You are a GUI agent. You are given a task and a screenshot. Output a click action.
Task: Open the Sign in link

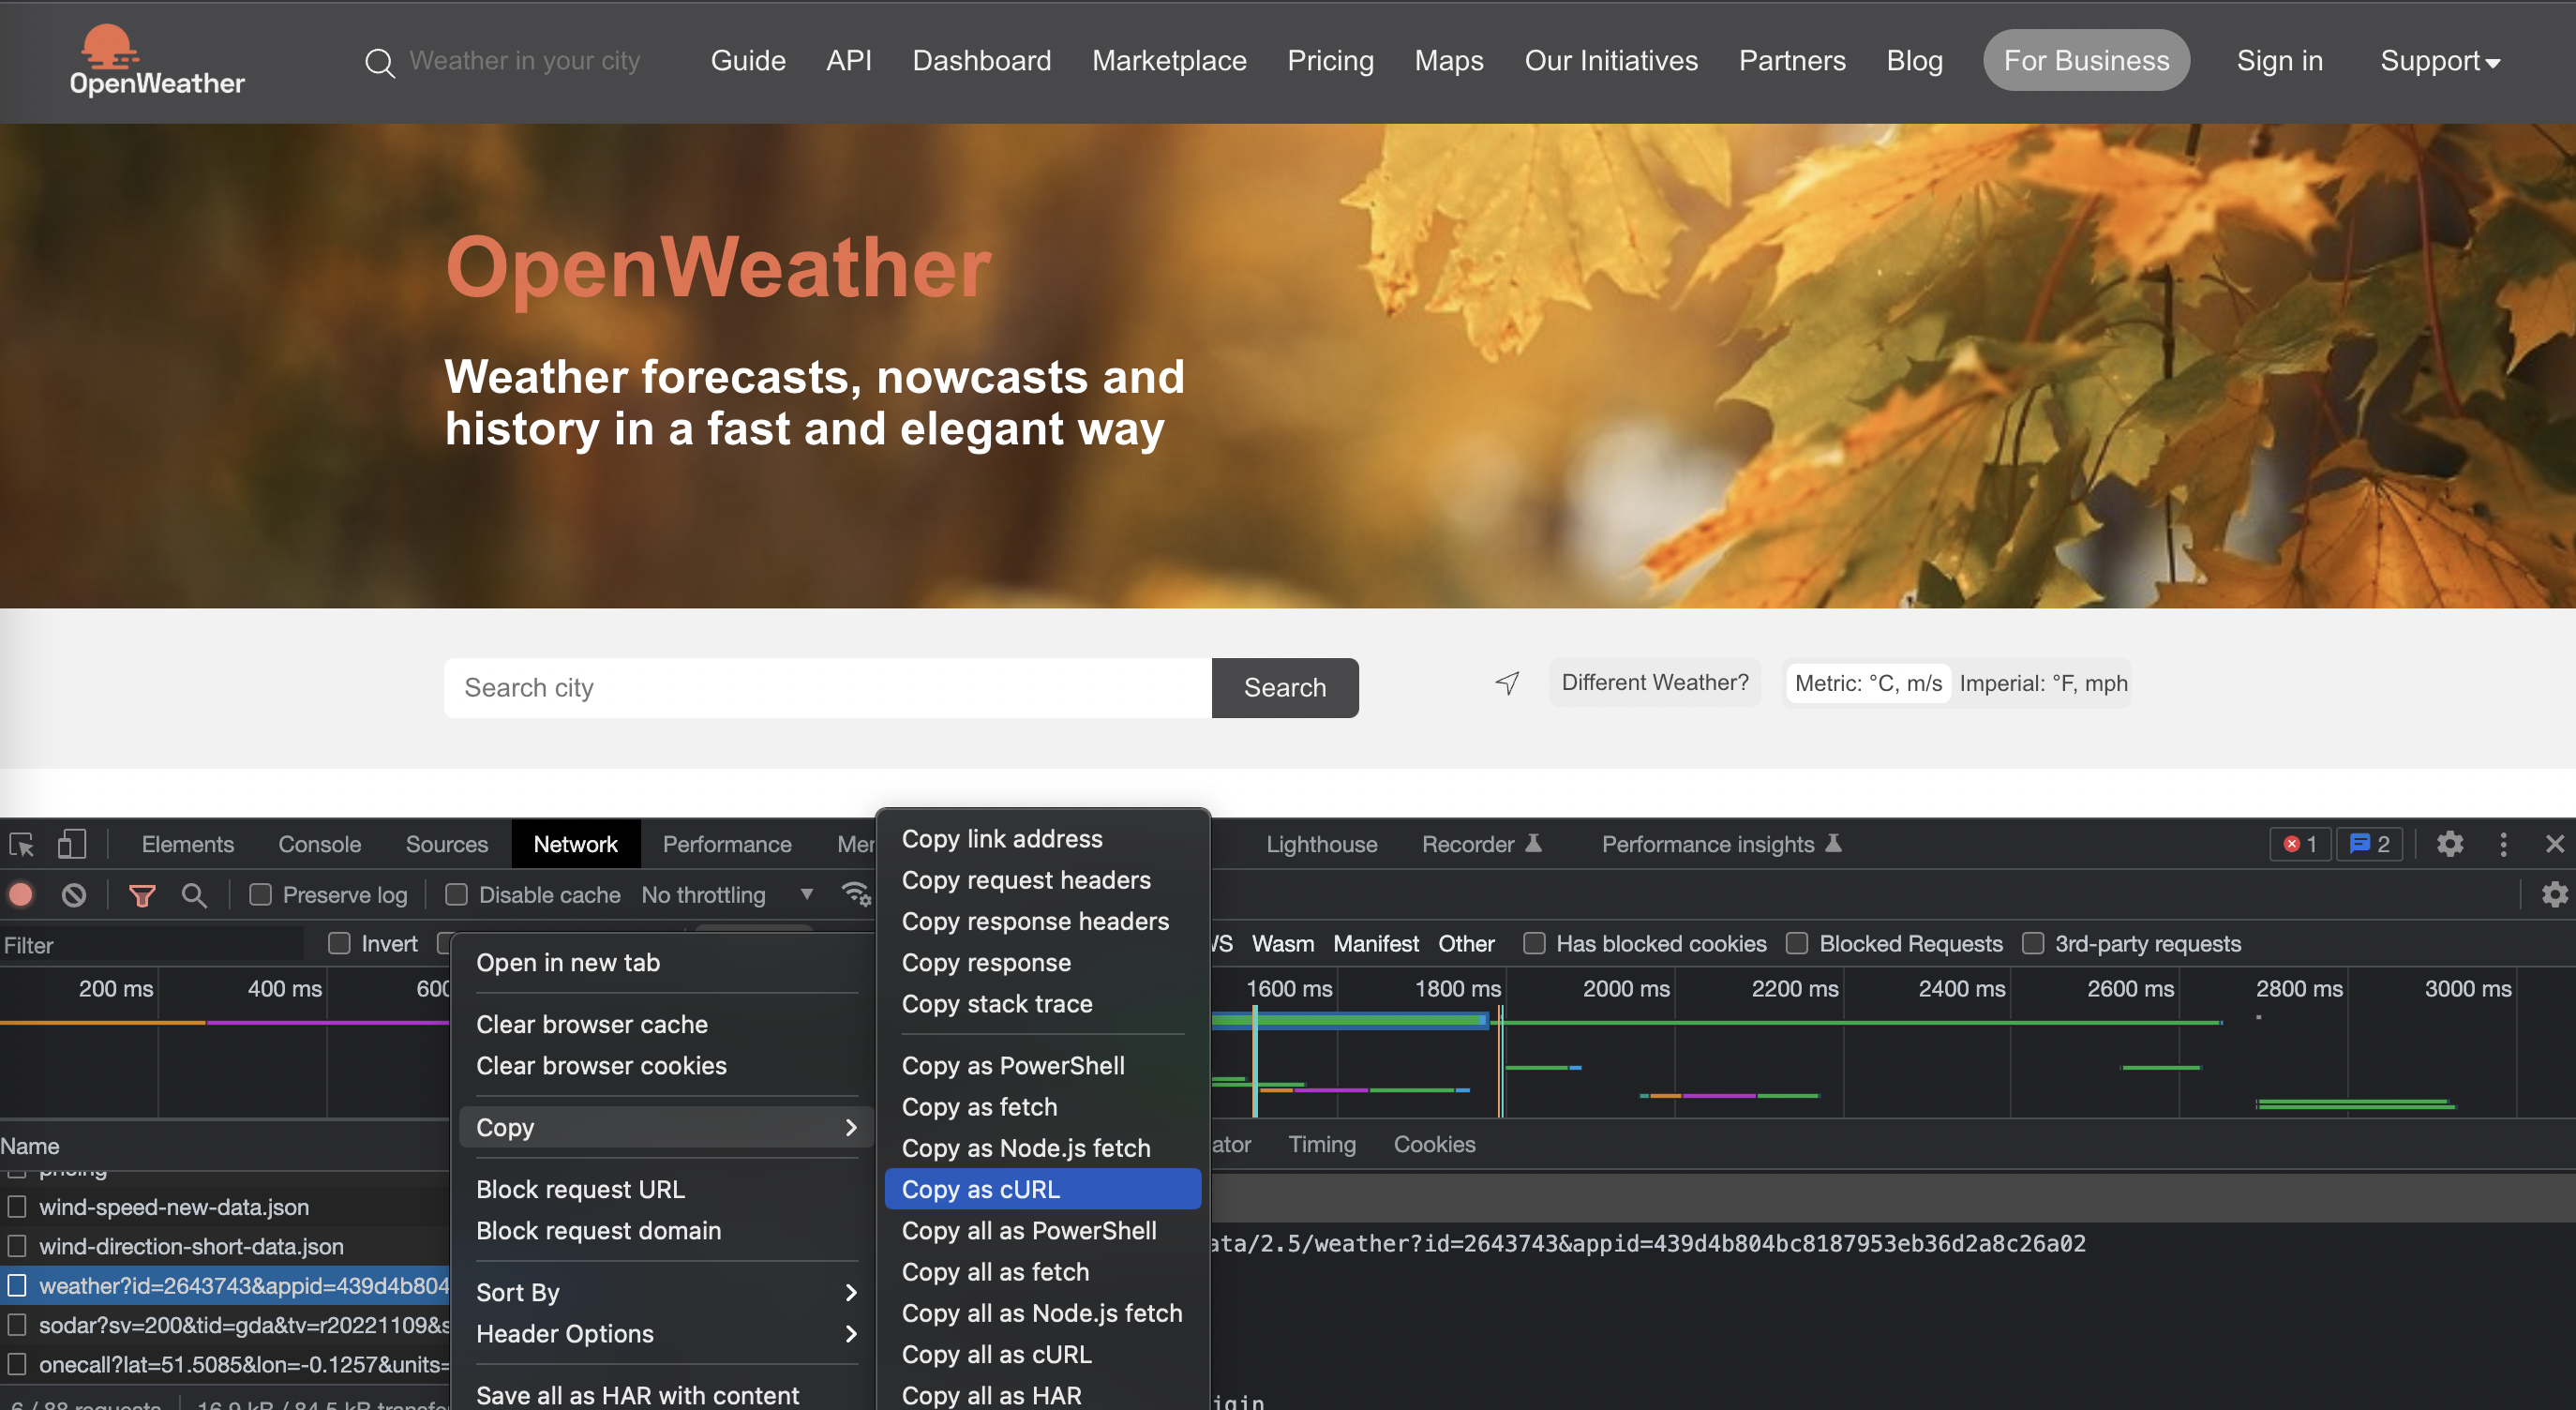[x=2279, y=61]
